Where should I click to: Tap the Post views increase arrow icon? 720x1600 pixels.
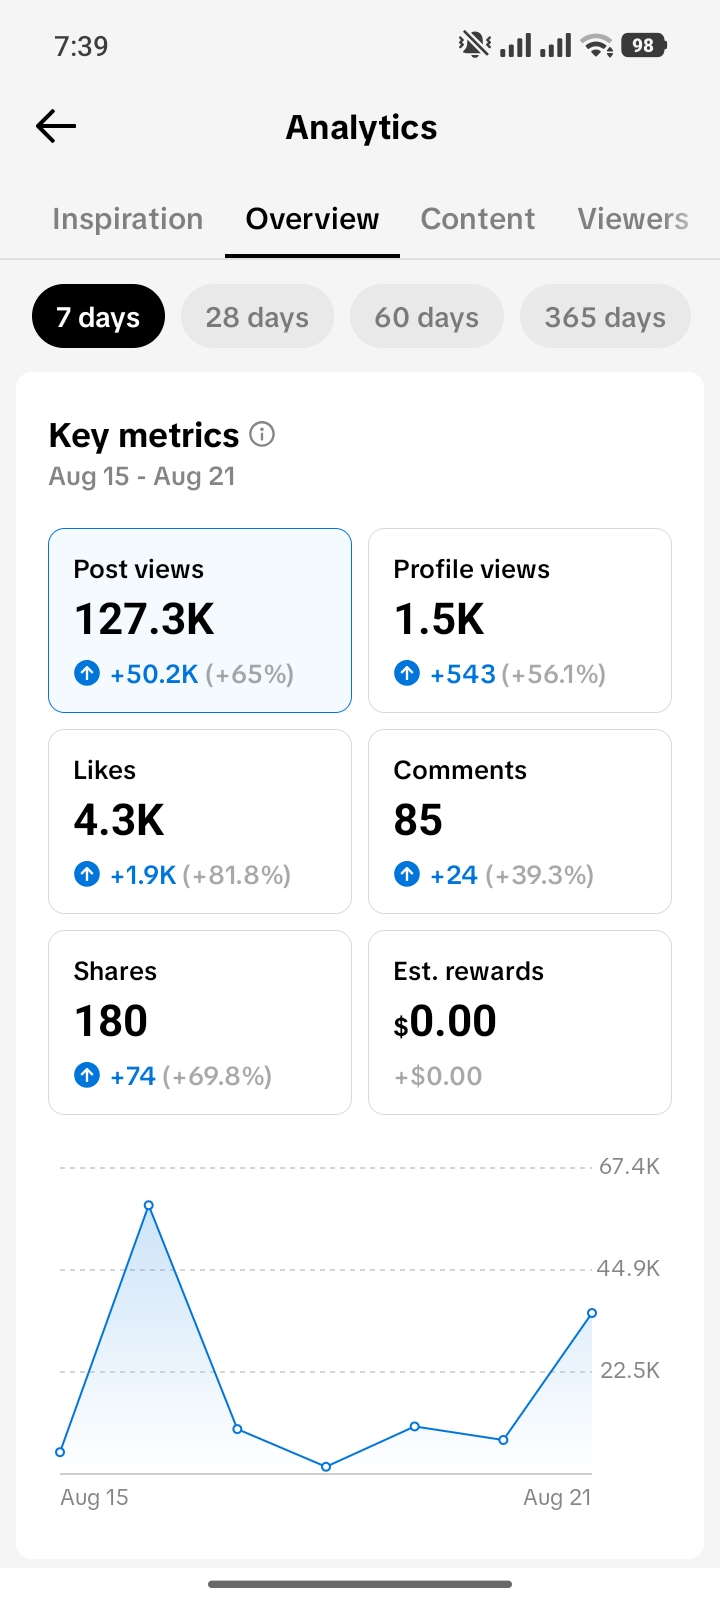point(87,673)
